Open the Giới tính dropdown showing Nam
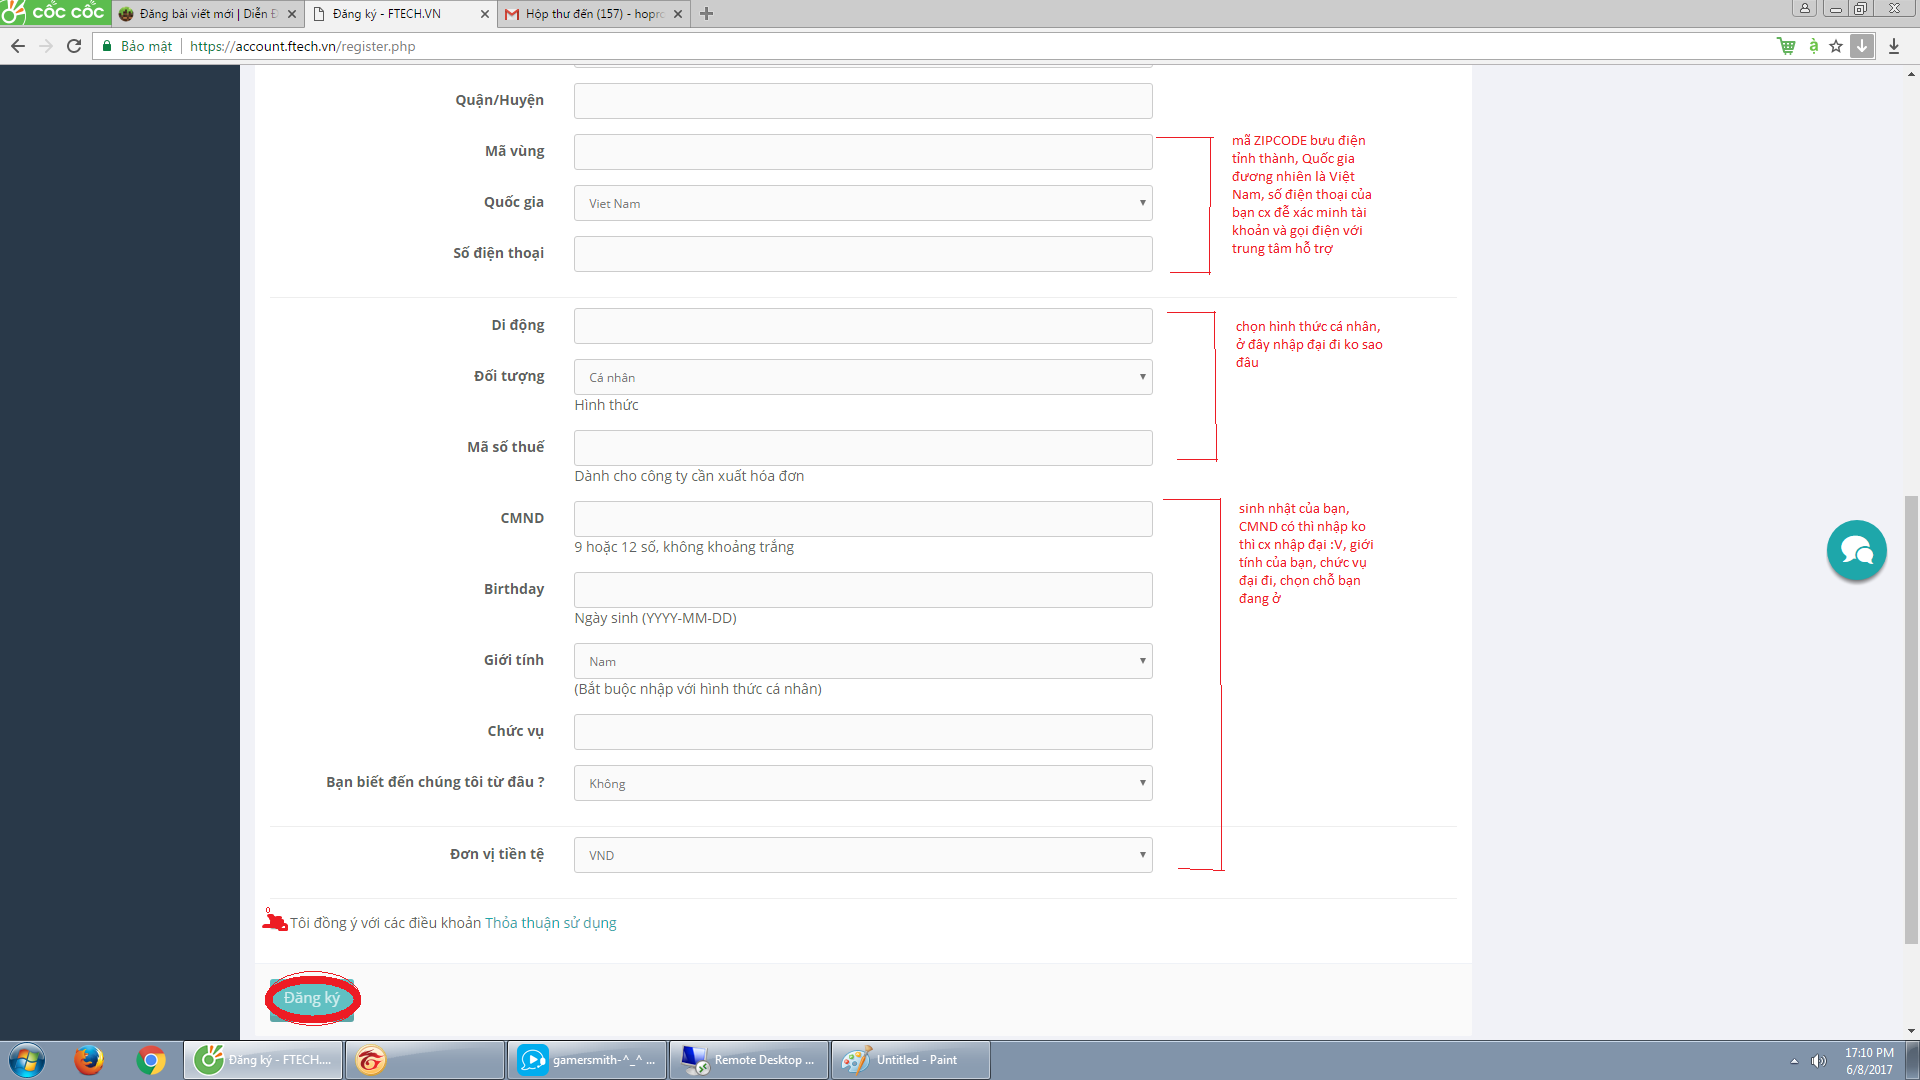 (x=862, y=661)
